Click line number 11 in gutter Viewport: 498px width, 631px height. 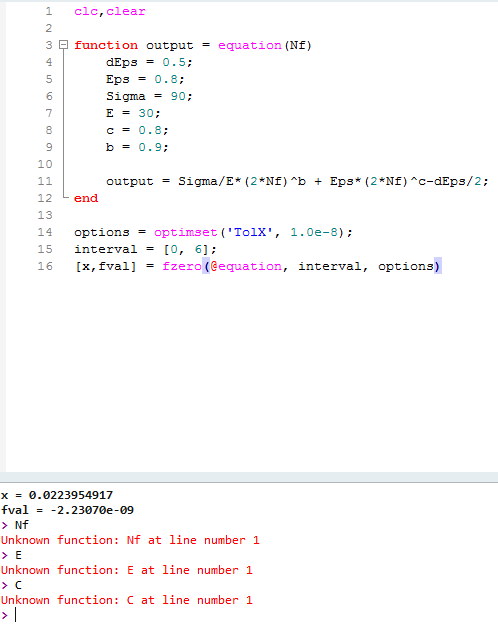pyautogui.click(x=45, y=181)
